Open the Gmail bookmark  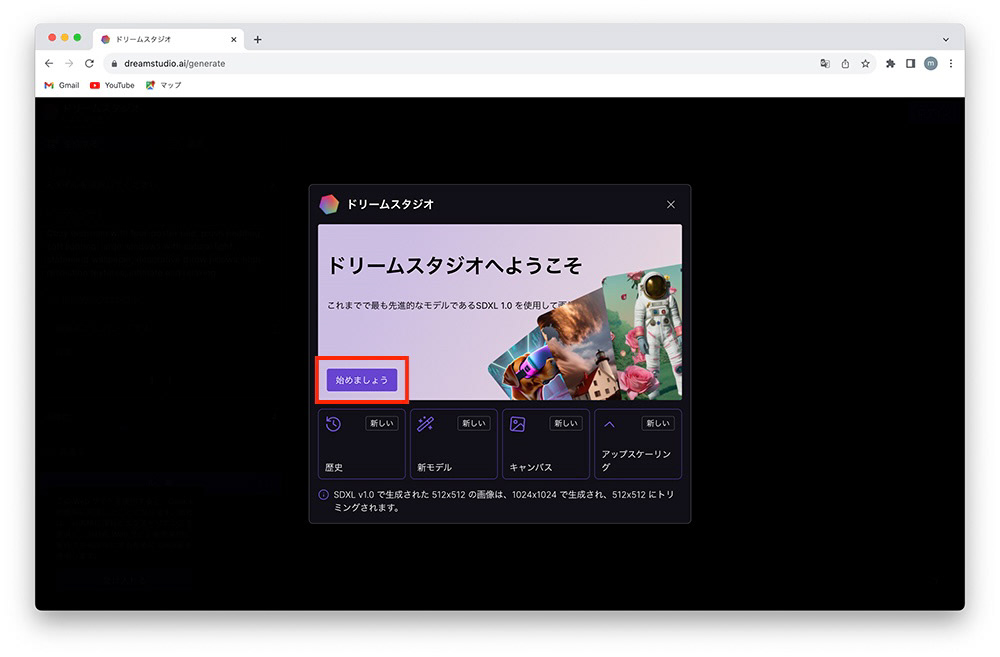coord(62,85)
